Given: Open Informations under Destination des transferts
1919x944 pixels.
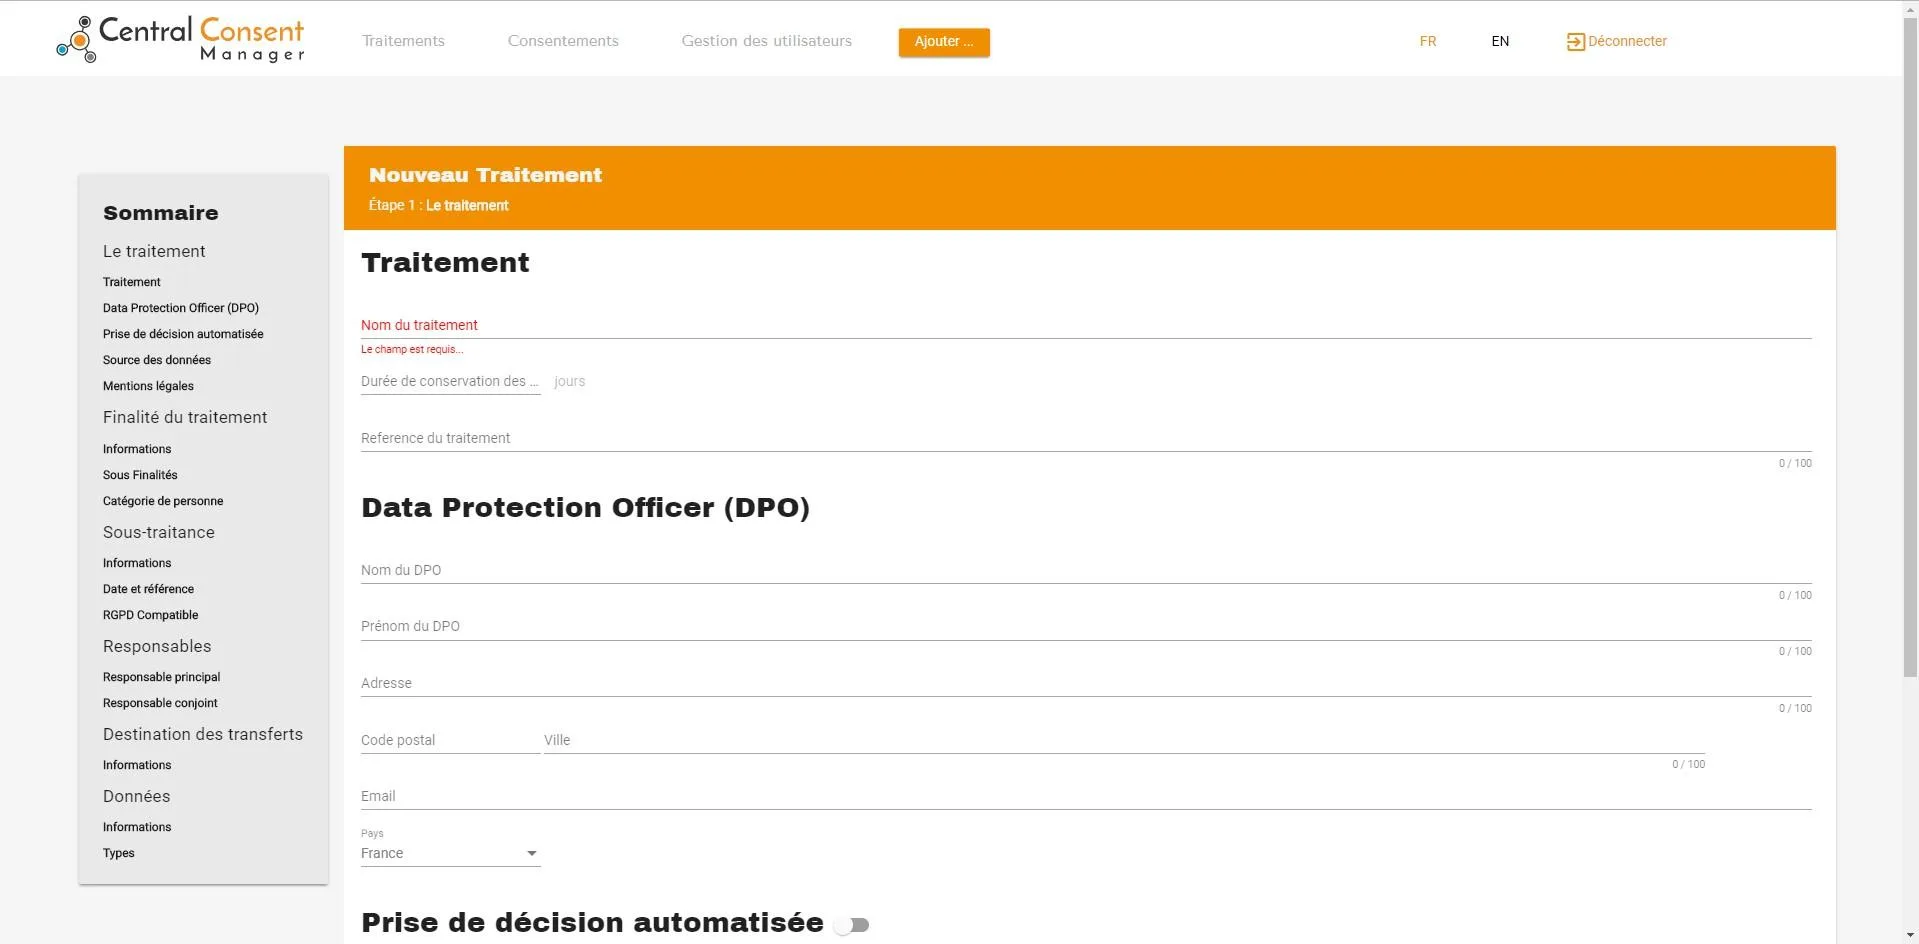Looking at the screenshot, I should click(x=137, y=765).
